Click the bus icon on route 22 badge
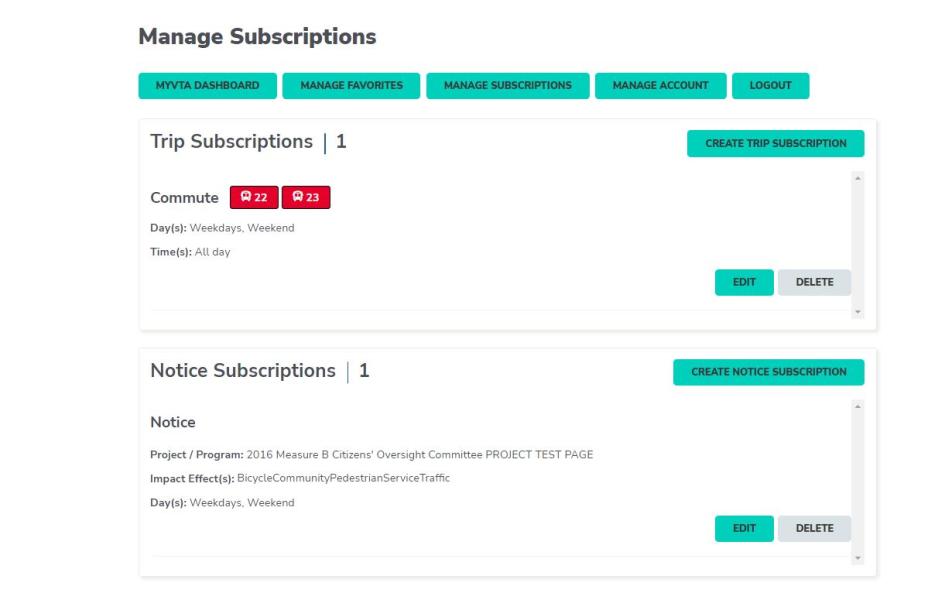This screenshot has height=593, width=938. (246, 196)
